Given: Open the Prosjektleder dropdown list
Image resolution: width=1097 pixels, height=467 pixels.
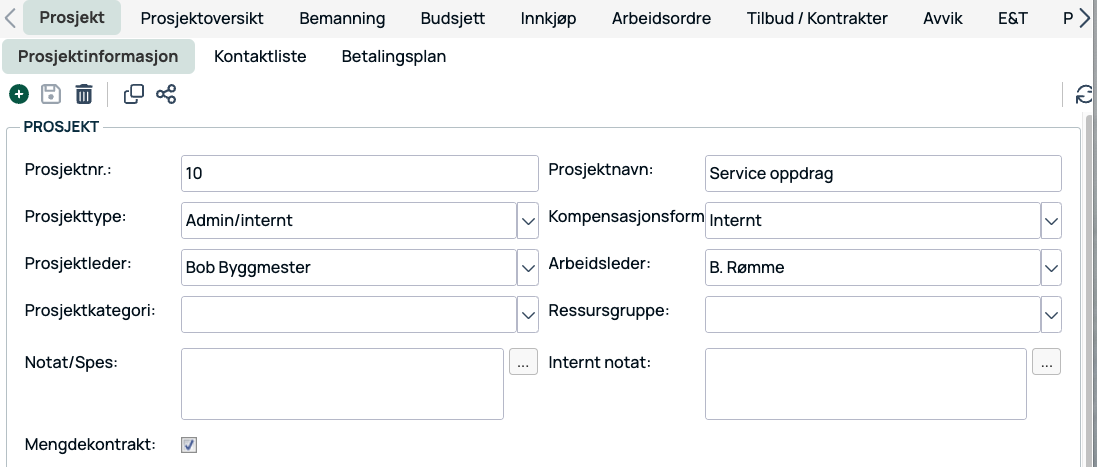Looking at the screenshot, I should (x=528, y=267).
